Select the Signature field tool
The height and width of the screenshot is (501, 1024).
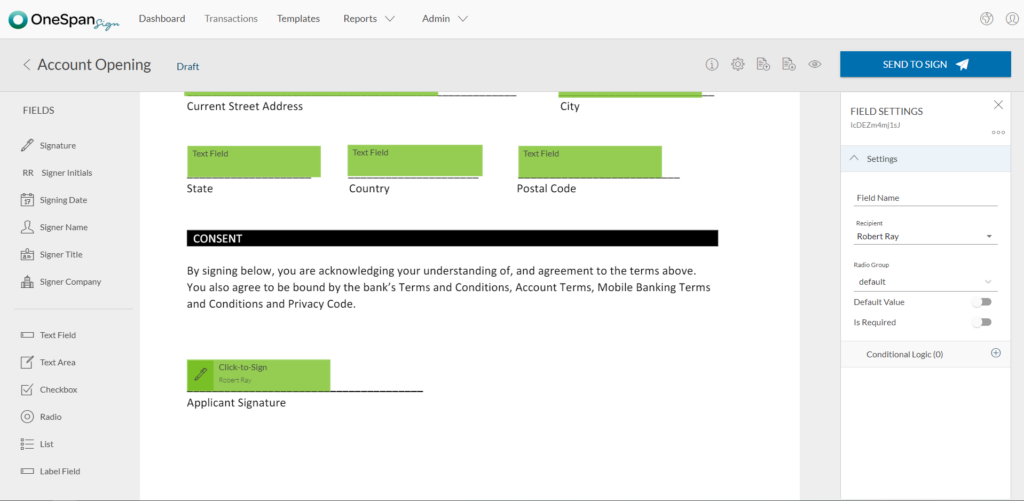click(x=57, y=146)
